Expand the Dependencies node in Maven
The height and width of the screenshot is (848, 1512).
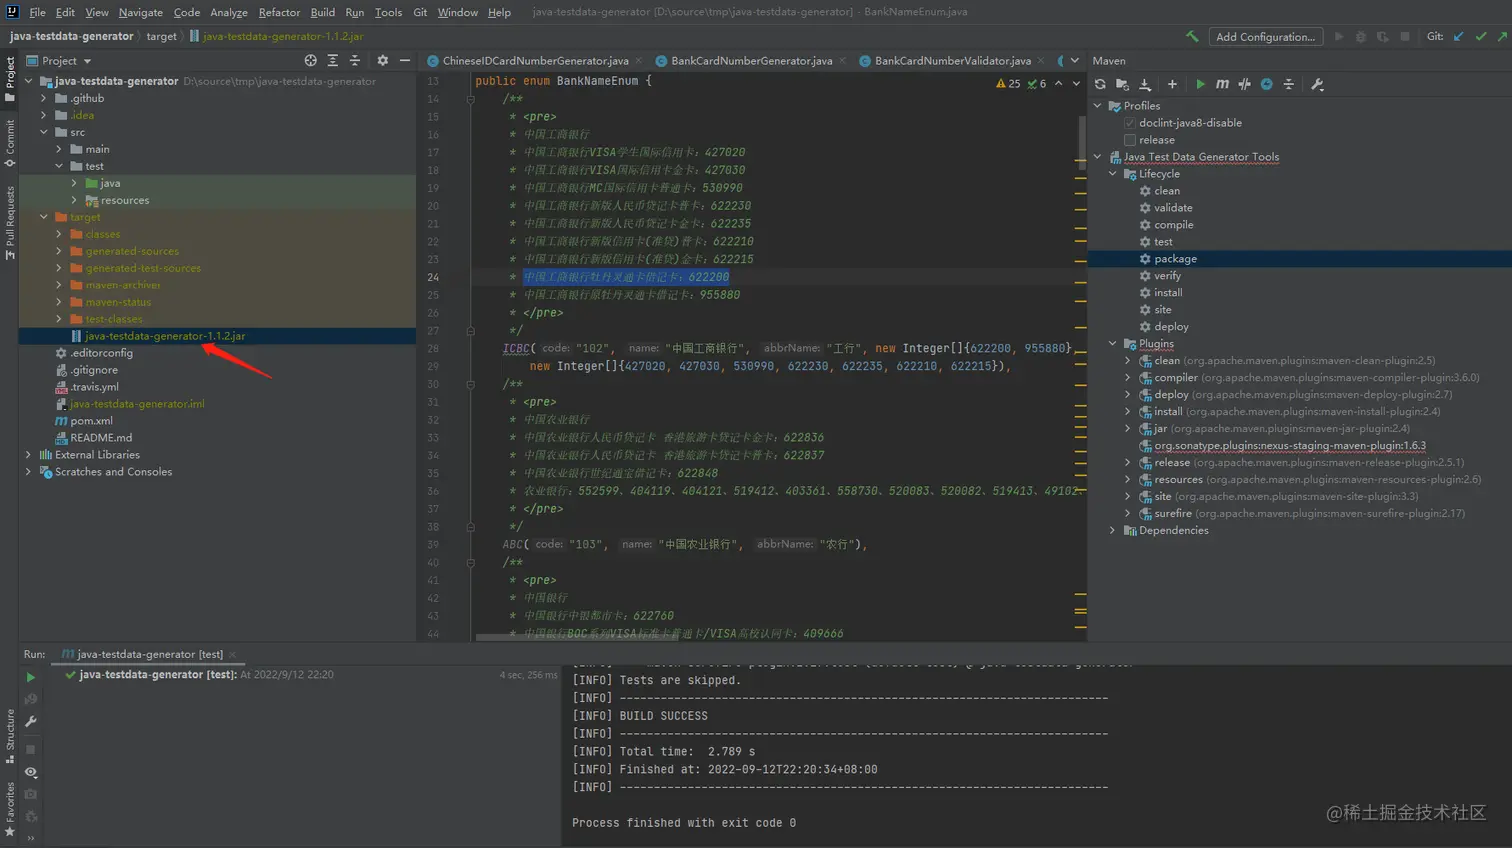coord(1112,531)
